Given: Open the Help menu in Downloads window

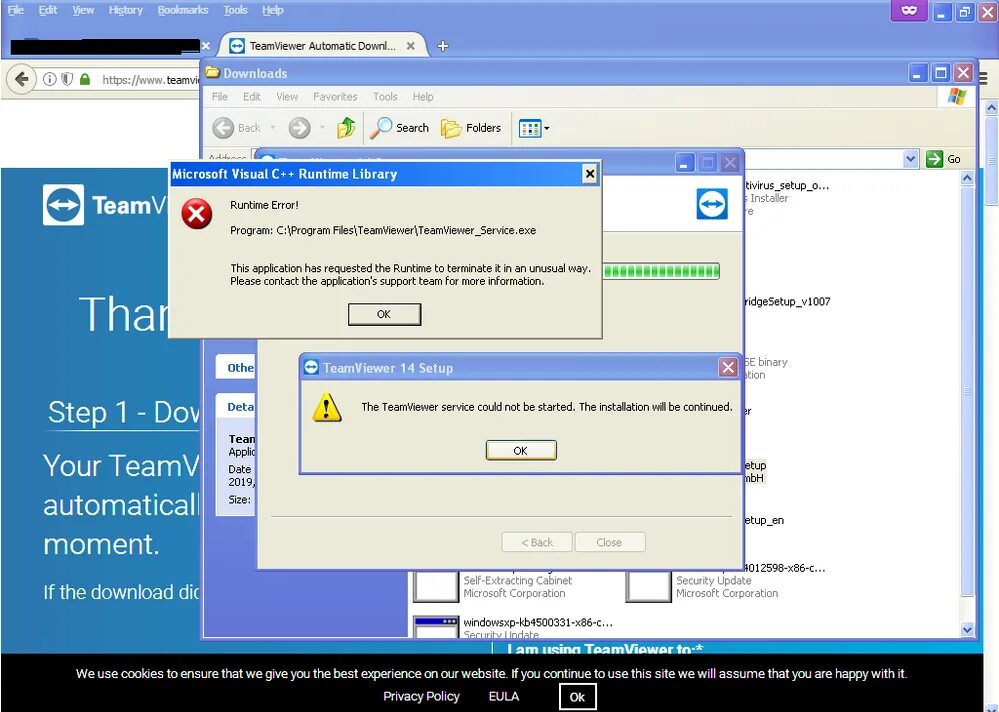Looking at the screenshot, I should pyautogui.click(x=423, y=97).
